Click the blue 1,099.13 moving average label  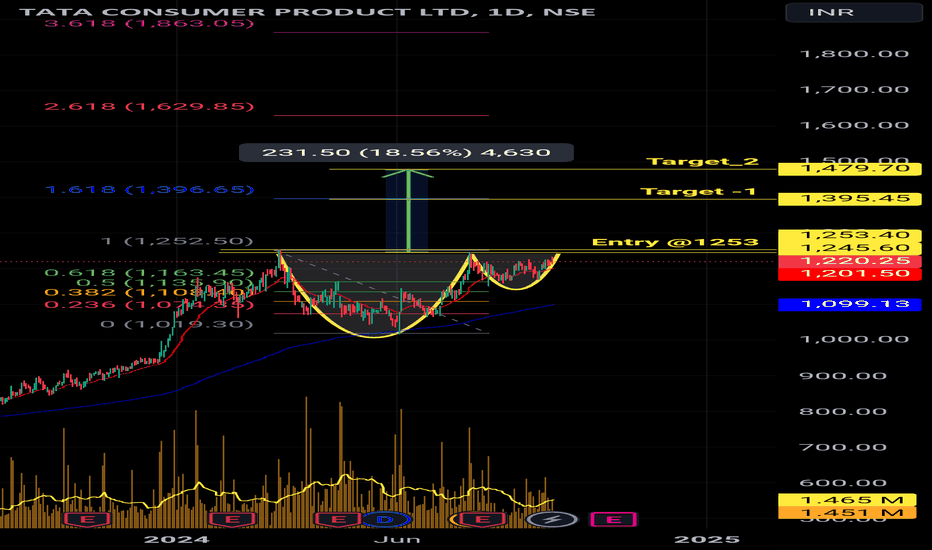[850, 304]
